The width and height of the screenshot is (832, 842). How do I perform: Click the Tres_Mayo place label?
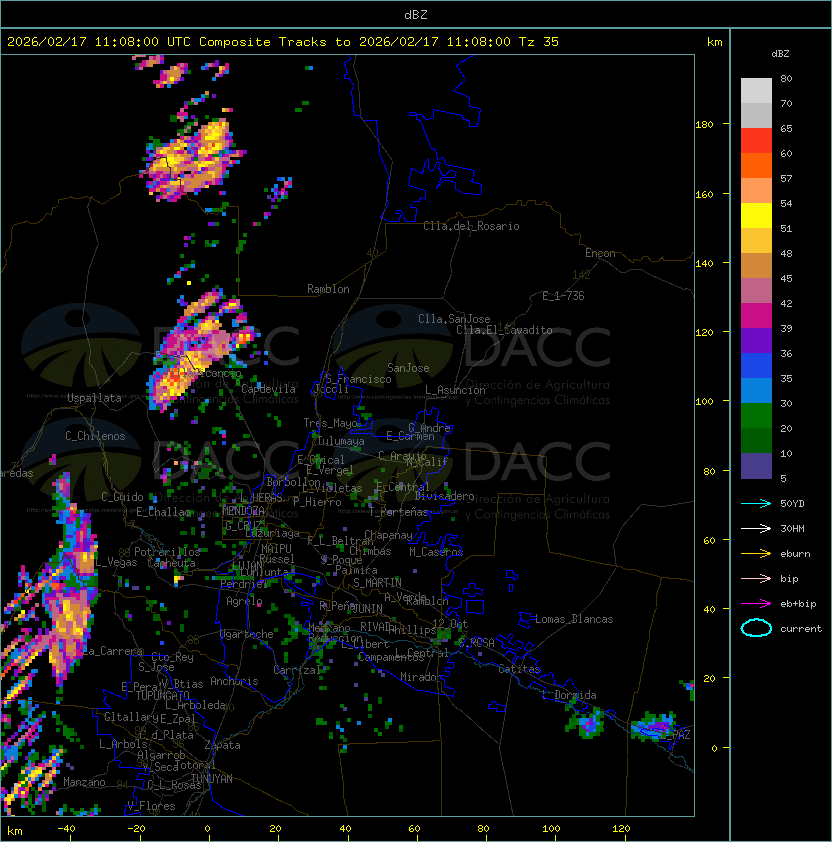pos(330,423)
